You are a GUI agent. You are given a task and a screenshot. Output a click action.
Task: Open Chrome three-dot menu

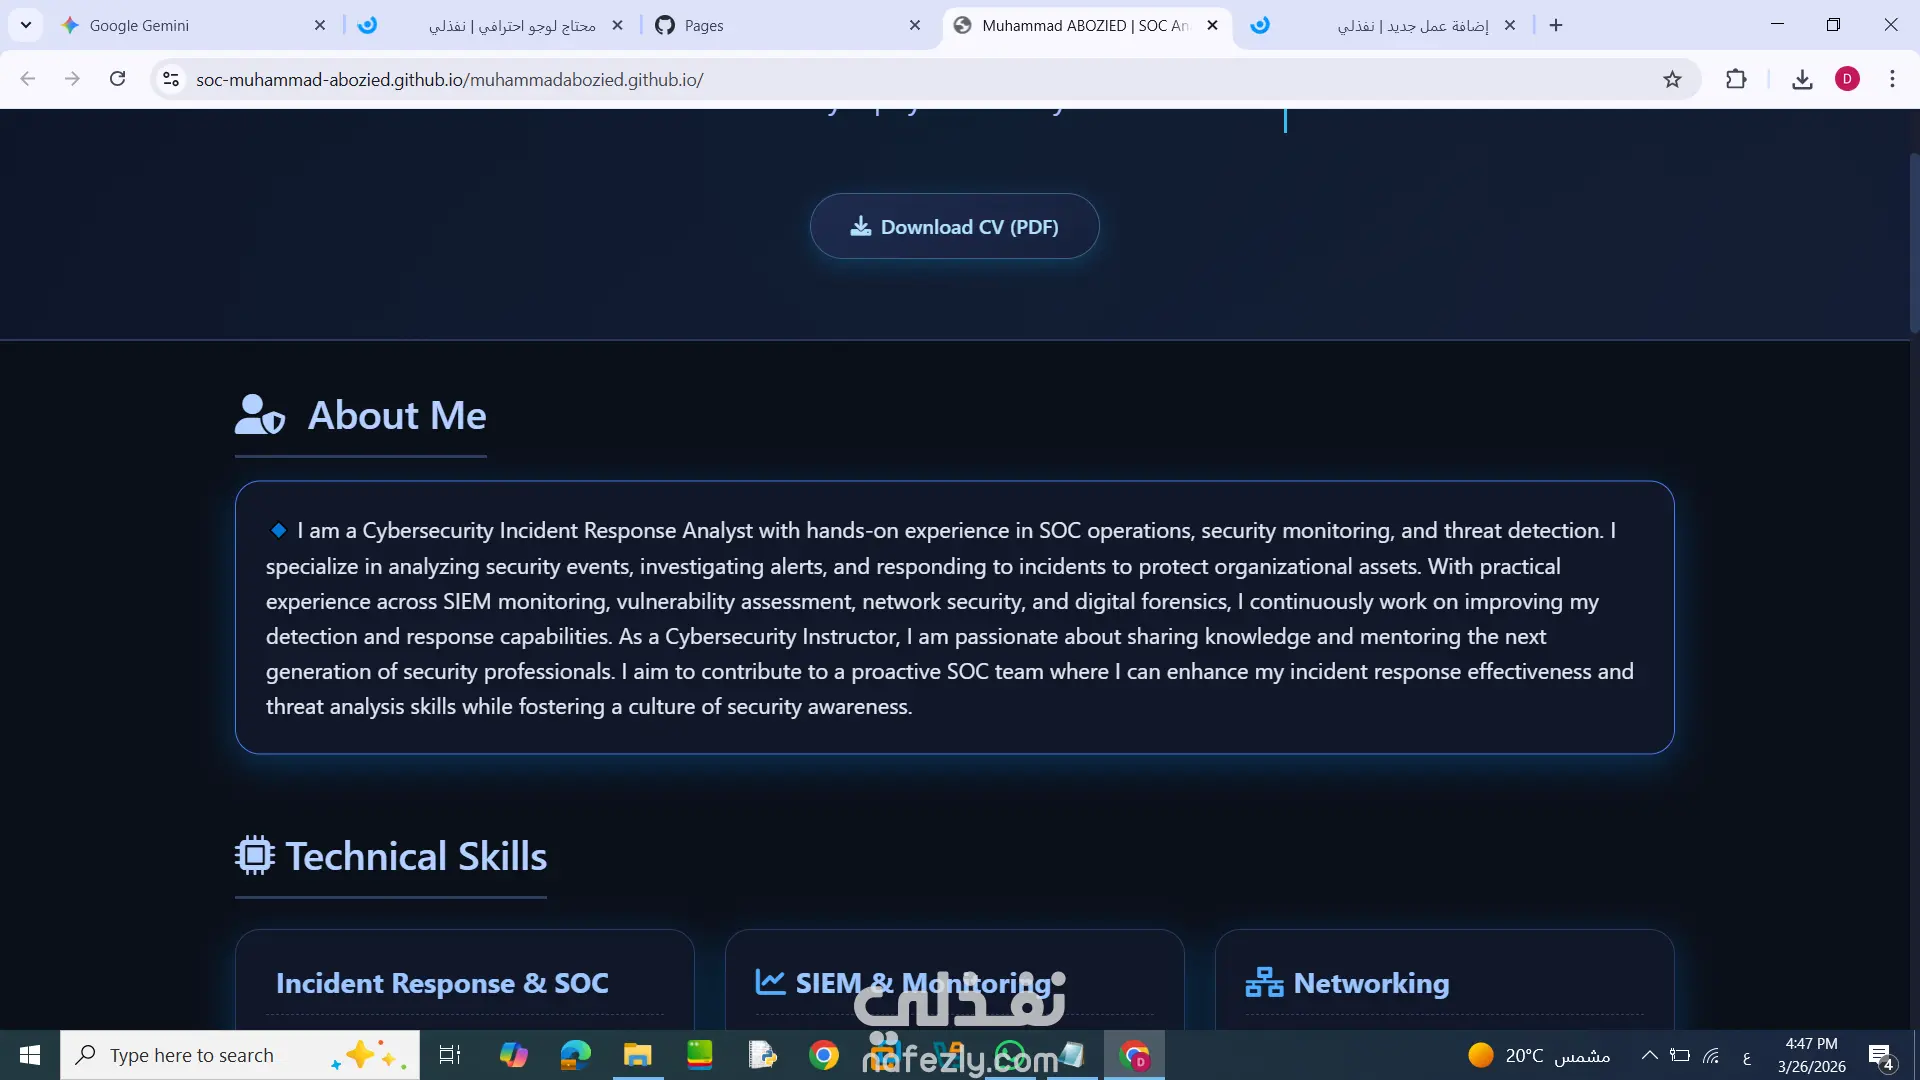click(x=1892, y=79)
